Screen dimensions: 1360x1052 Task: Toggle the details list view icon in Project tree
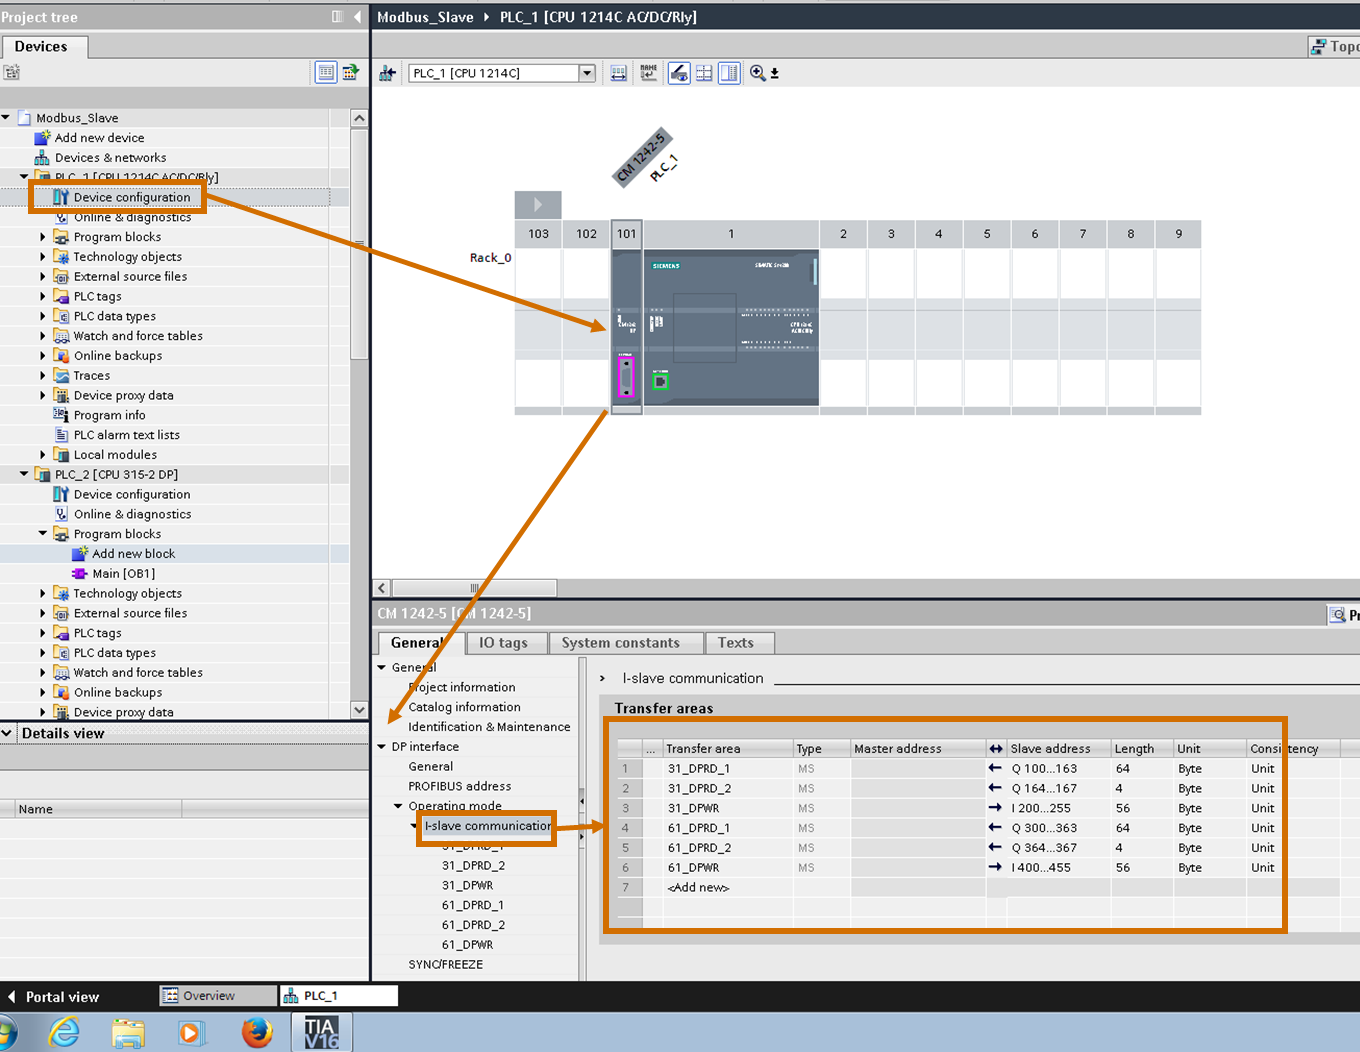pyautogui.click(x=326, y=72)
